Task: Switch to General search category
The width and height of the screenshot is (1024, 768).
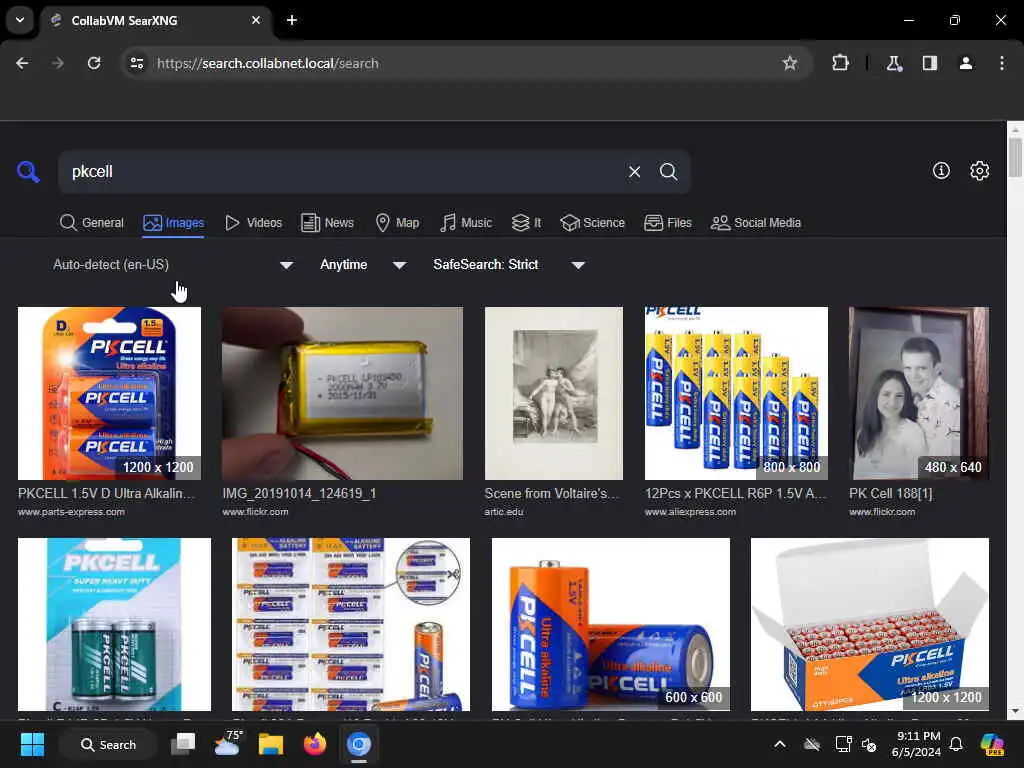Action: tap(91, 223)
